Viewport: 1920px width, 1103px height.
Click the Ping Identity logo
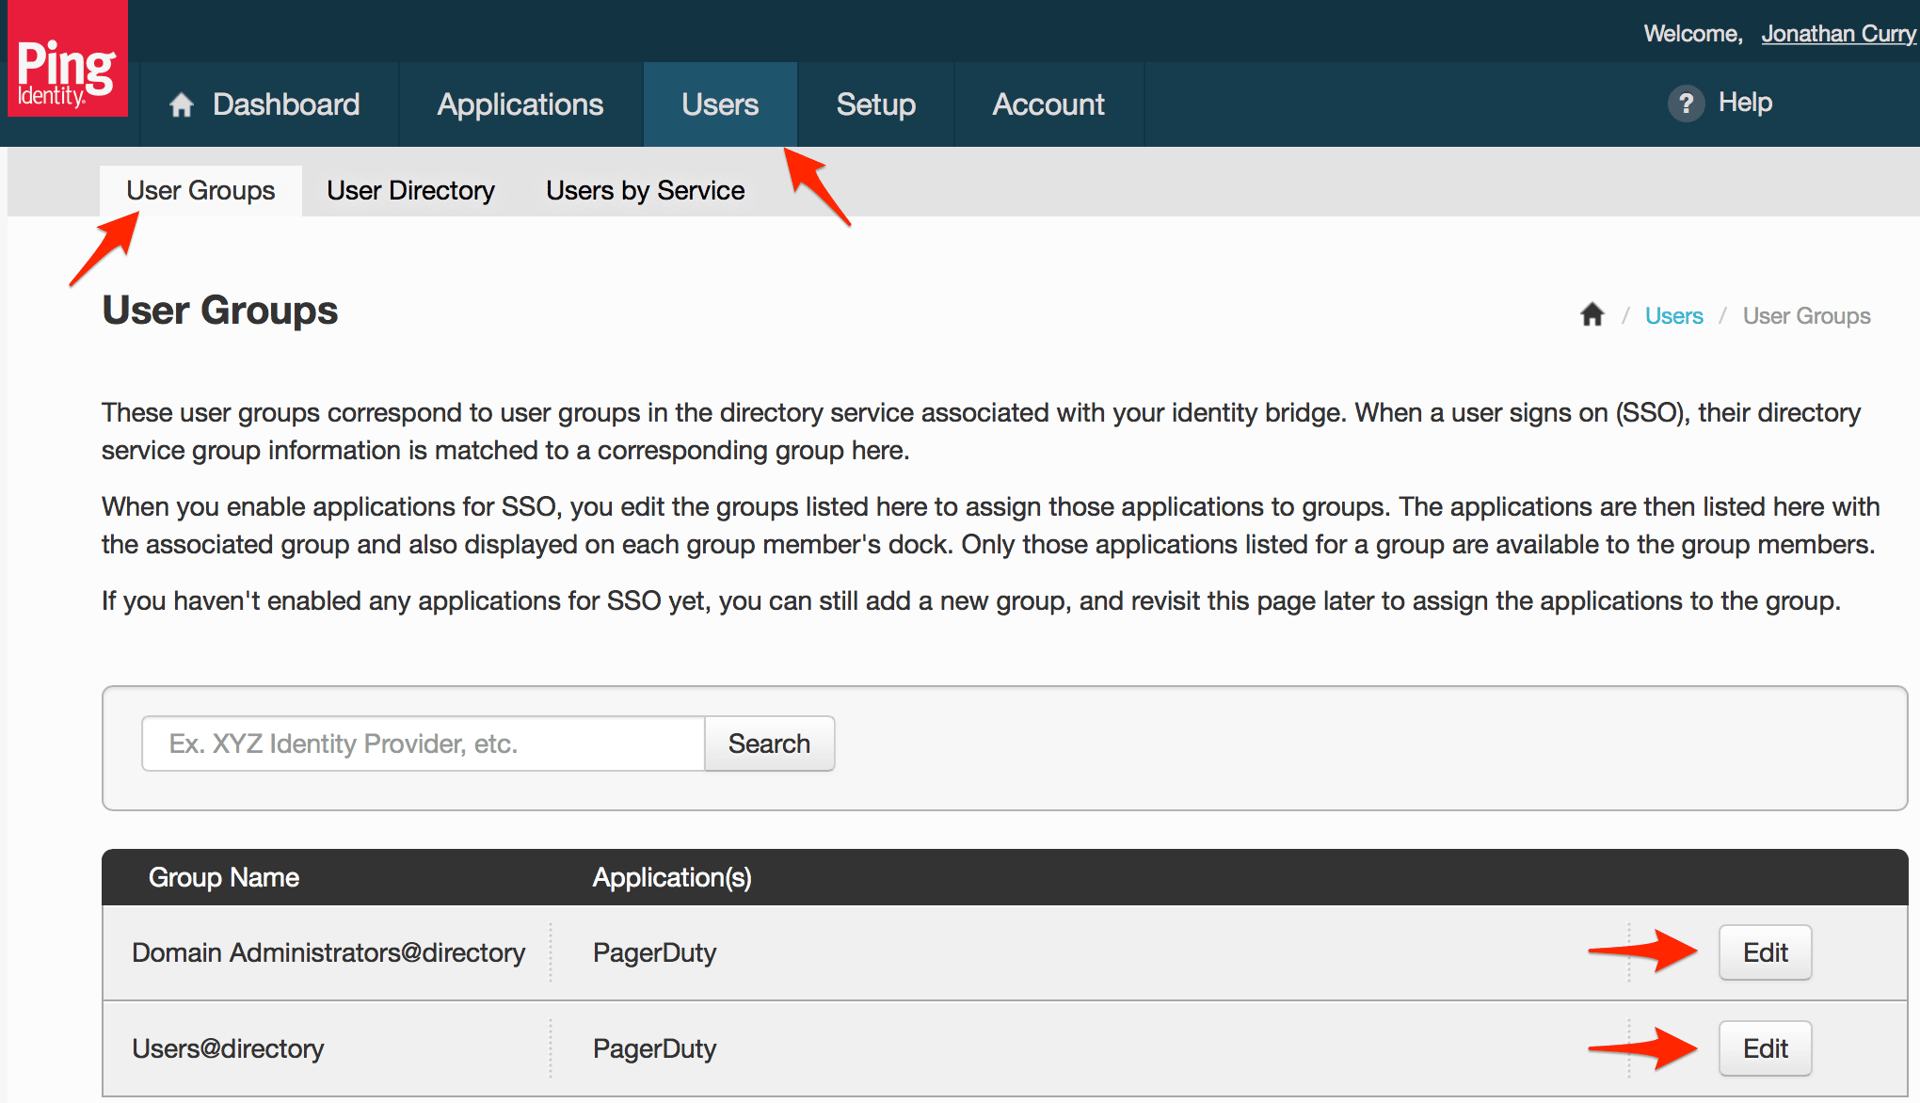[67, 60]
